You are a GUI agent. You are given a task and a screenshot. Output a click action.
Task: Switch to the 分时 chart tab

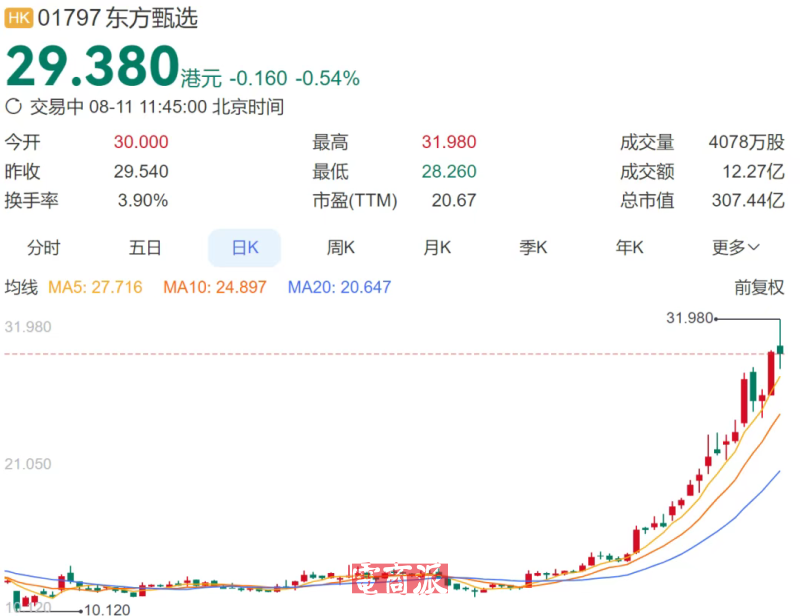pyautogui.click(x=44, y=248)
